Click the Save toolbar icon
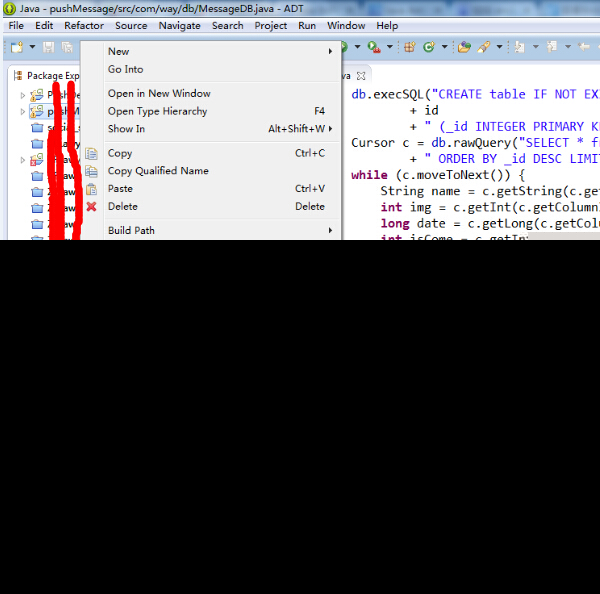 pyautogui.click(x=48, y=47)
